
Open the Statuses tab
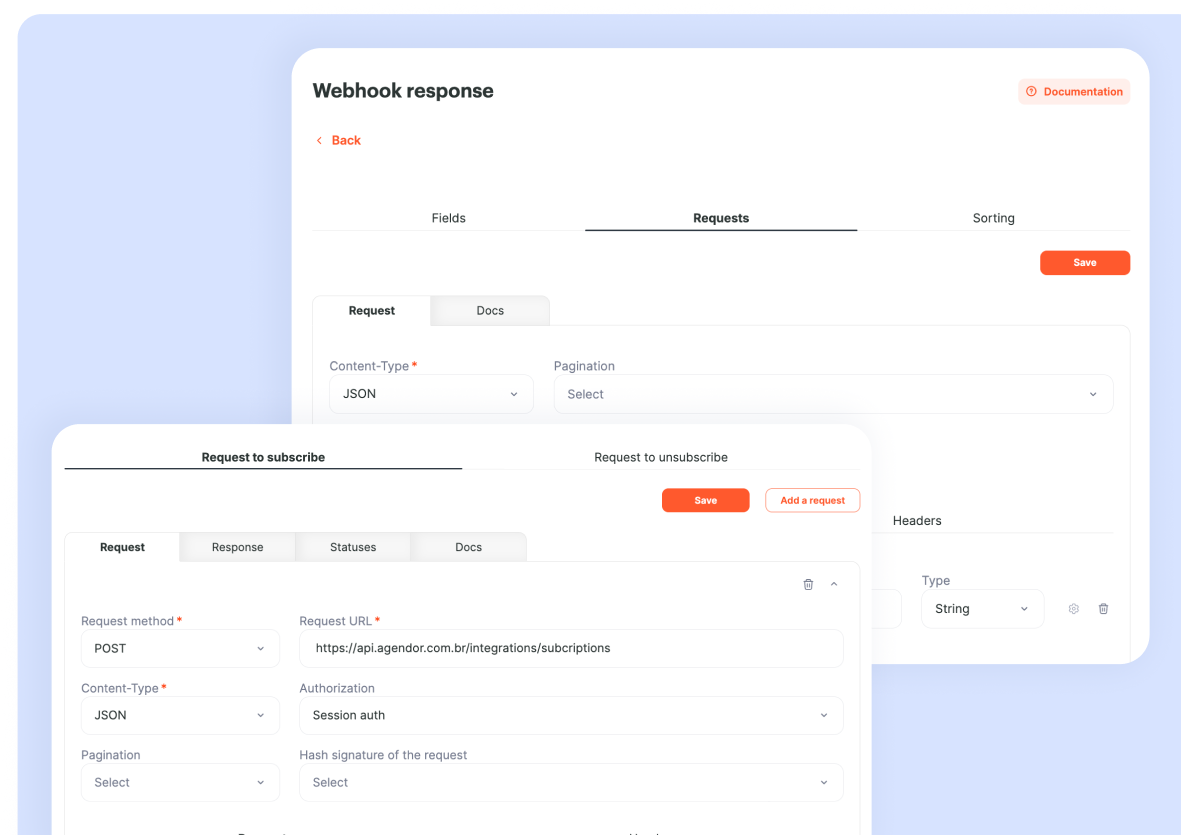click(x=353, y=547)
